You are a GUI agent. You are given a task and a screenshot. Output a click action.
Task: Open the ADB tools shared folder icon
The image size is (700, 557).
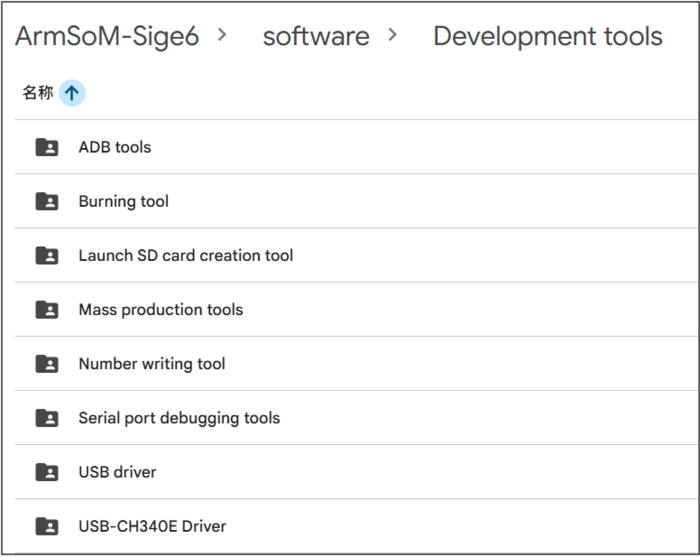[x=47, y=147]
